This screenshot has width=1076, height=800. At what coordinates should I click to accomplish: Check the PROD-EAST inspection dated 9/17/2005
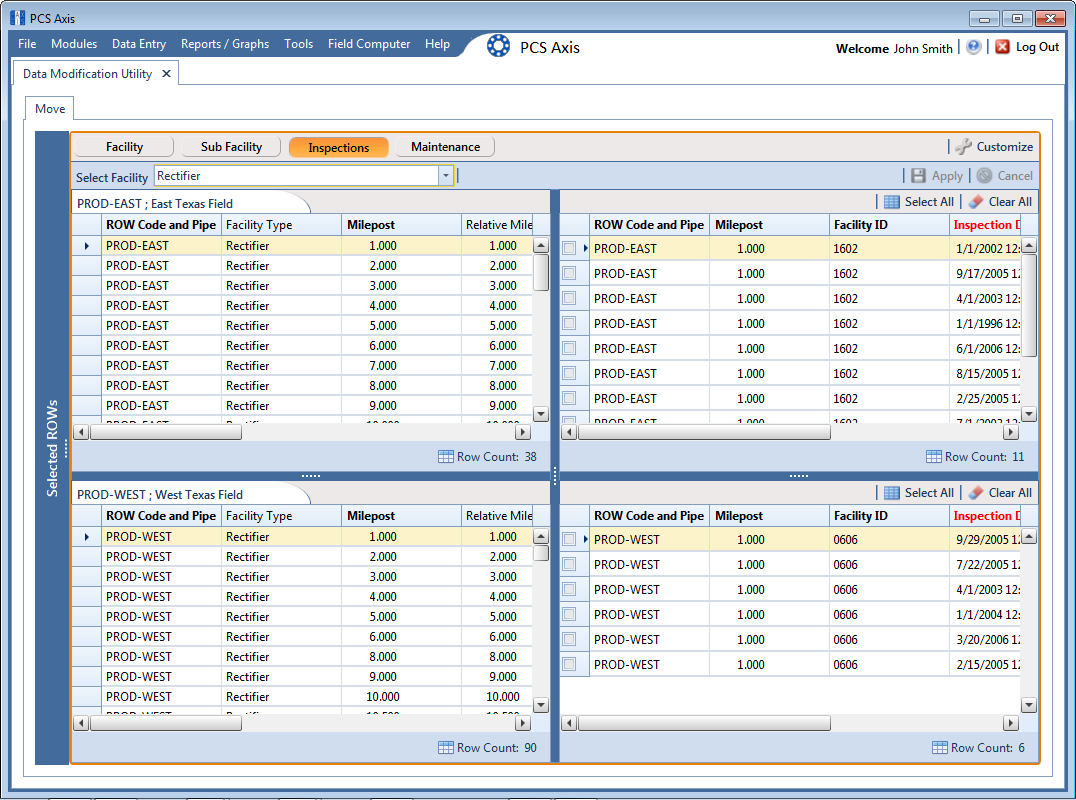pyautogui.click(x=569, y=273)
